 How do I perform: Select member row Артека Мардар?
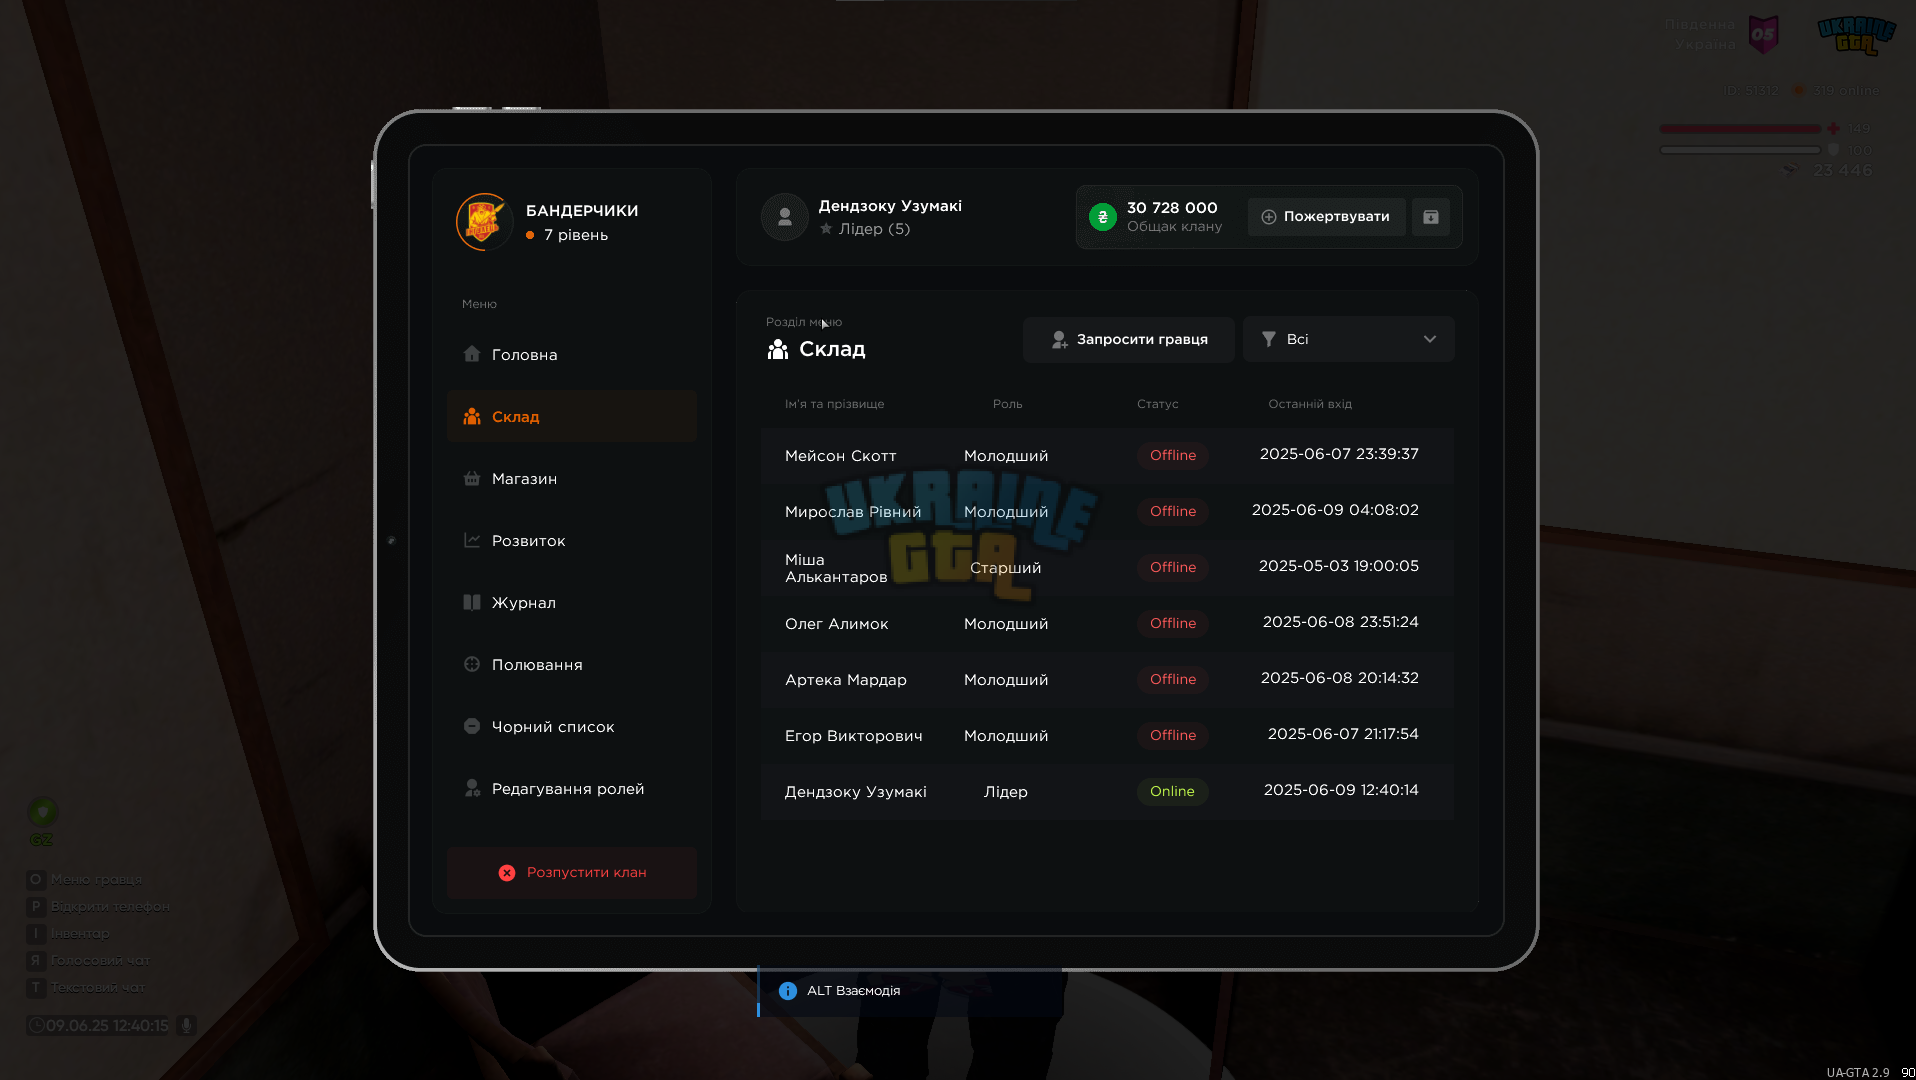[1107, 680]
